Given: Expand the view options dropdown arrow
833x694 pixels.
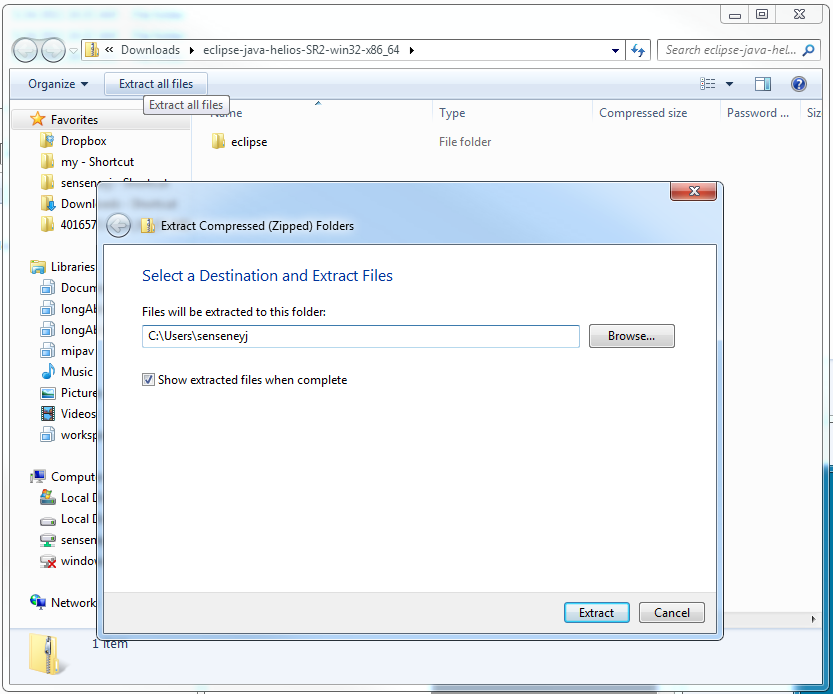Looking at the screenshot, I should tap(729, 84).
